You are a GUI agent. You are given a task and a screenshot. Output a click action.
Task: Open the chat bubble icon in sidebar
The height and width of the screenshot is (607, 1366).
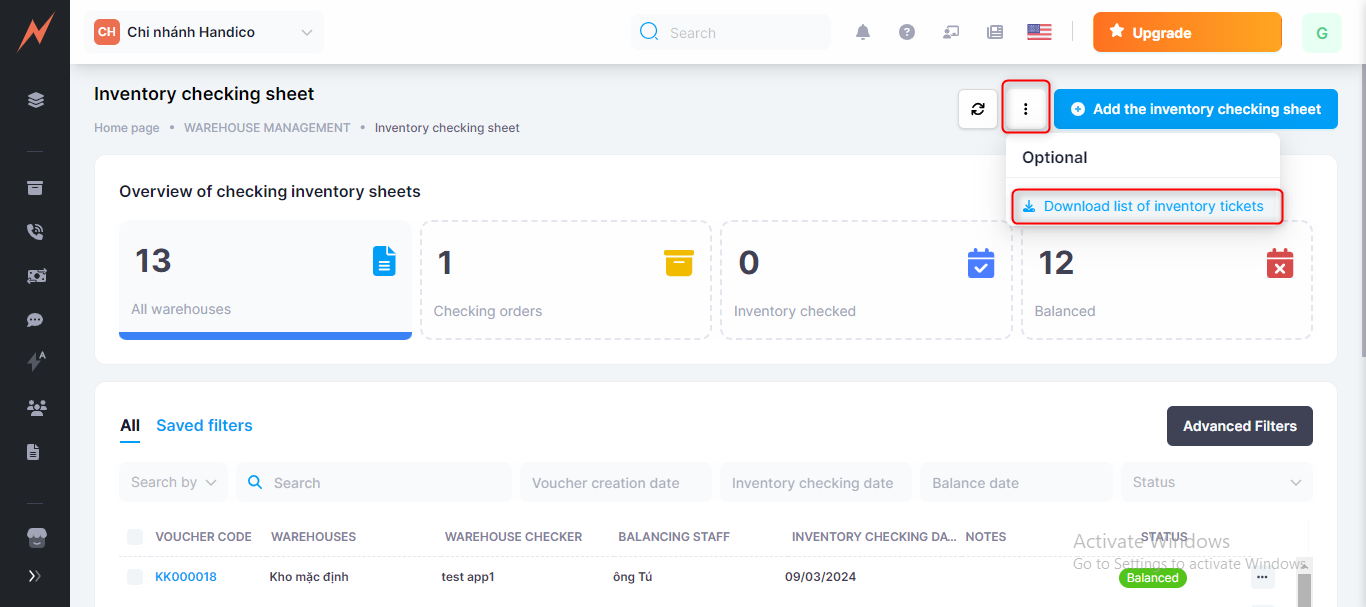point(35,320)
